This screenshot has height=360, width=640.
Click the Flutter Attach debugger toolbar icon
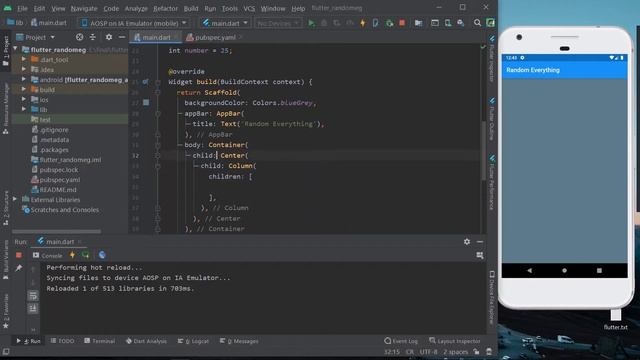tap(375, 23)
